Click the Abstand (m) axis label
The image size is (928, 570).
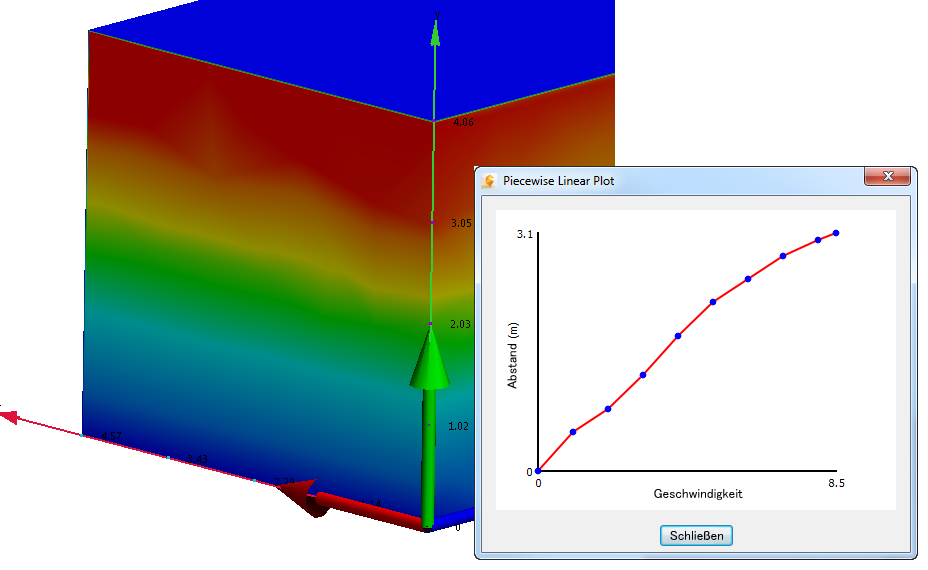click(512, 355)
